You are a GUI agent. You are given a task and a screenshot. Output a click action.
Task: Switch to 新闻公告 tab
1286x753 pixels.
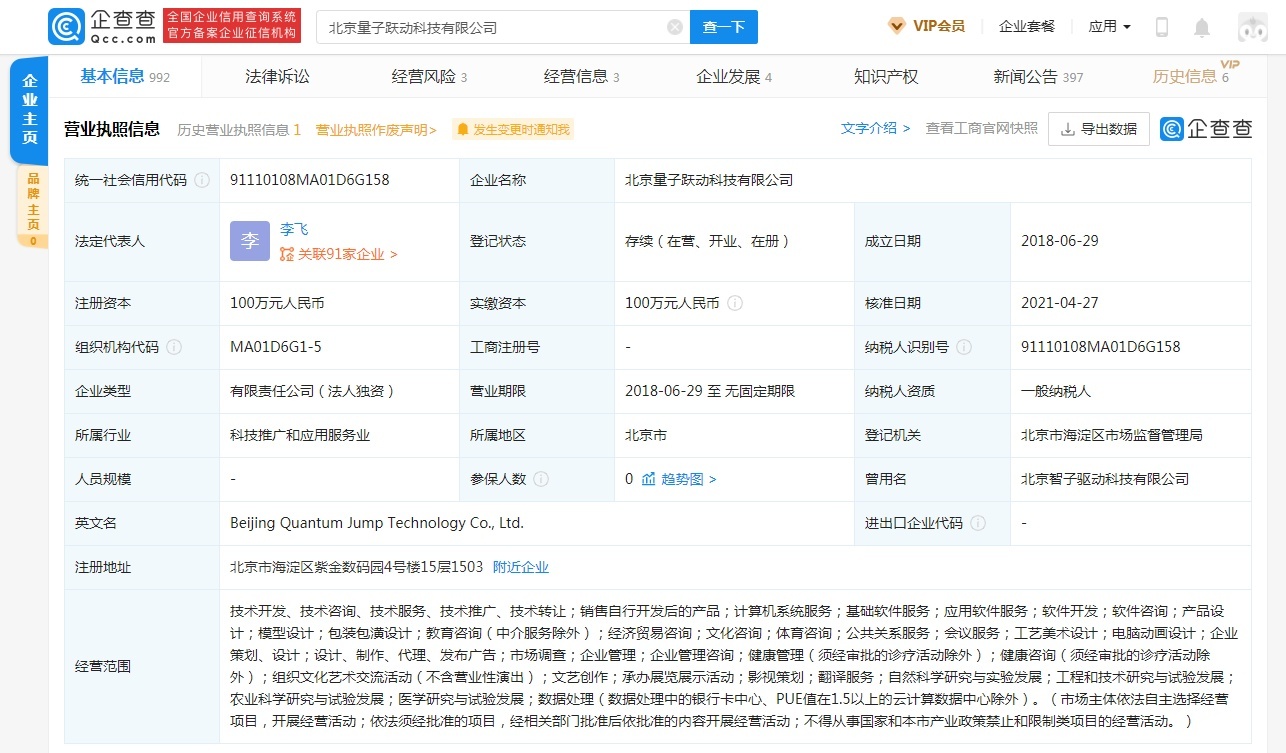tap(1038, 76)
